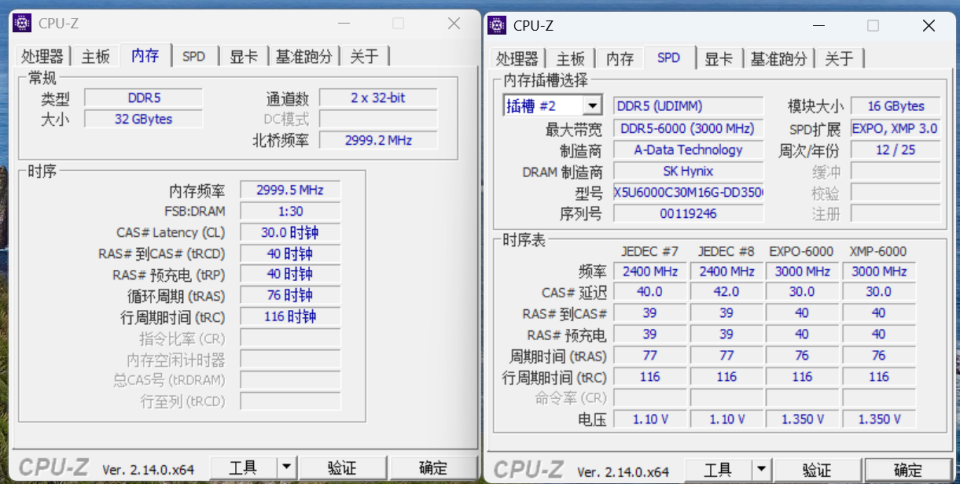Switch to 基准跑分 tab in right window

[x=779, y=59]
